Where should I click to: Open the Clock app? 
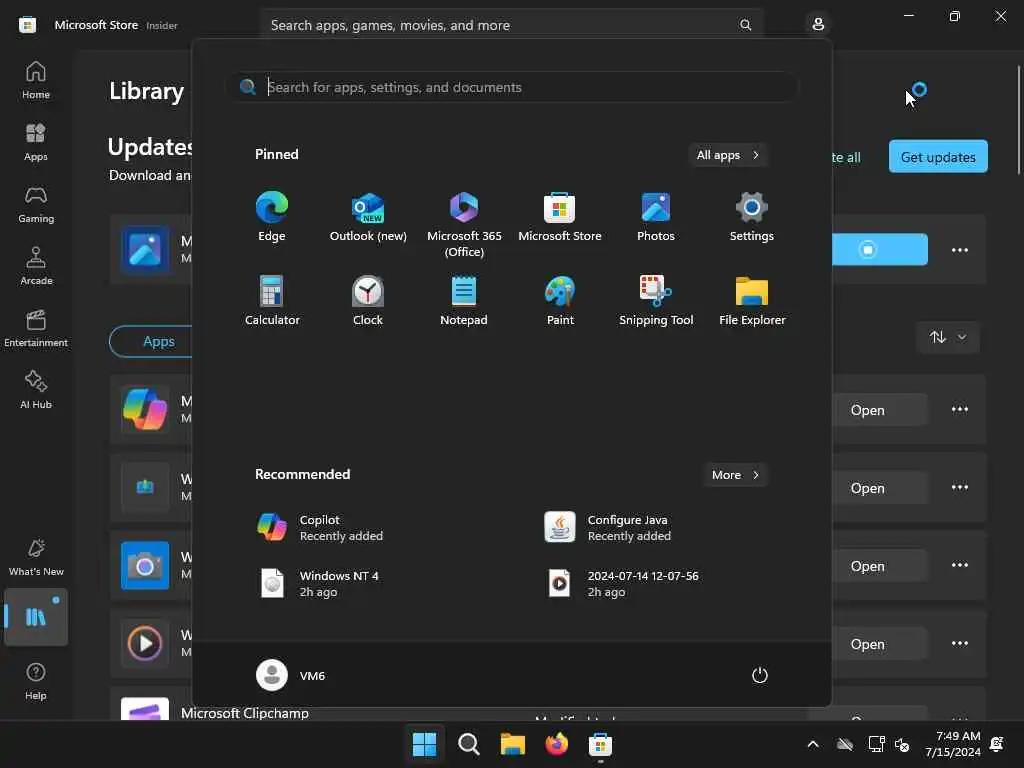click(368, 300)
